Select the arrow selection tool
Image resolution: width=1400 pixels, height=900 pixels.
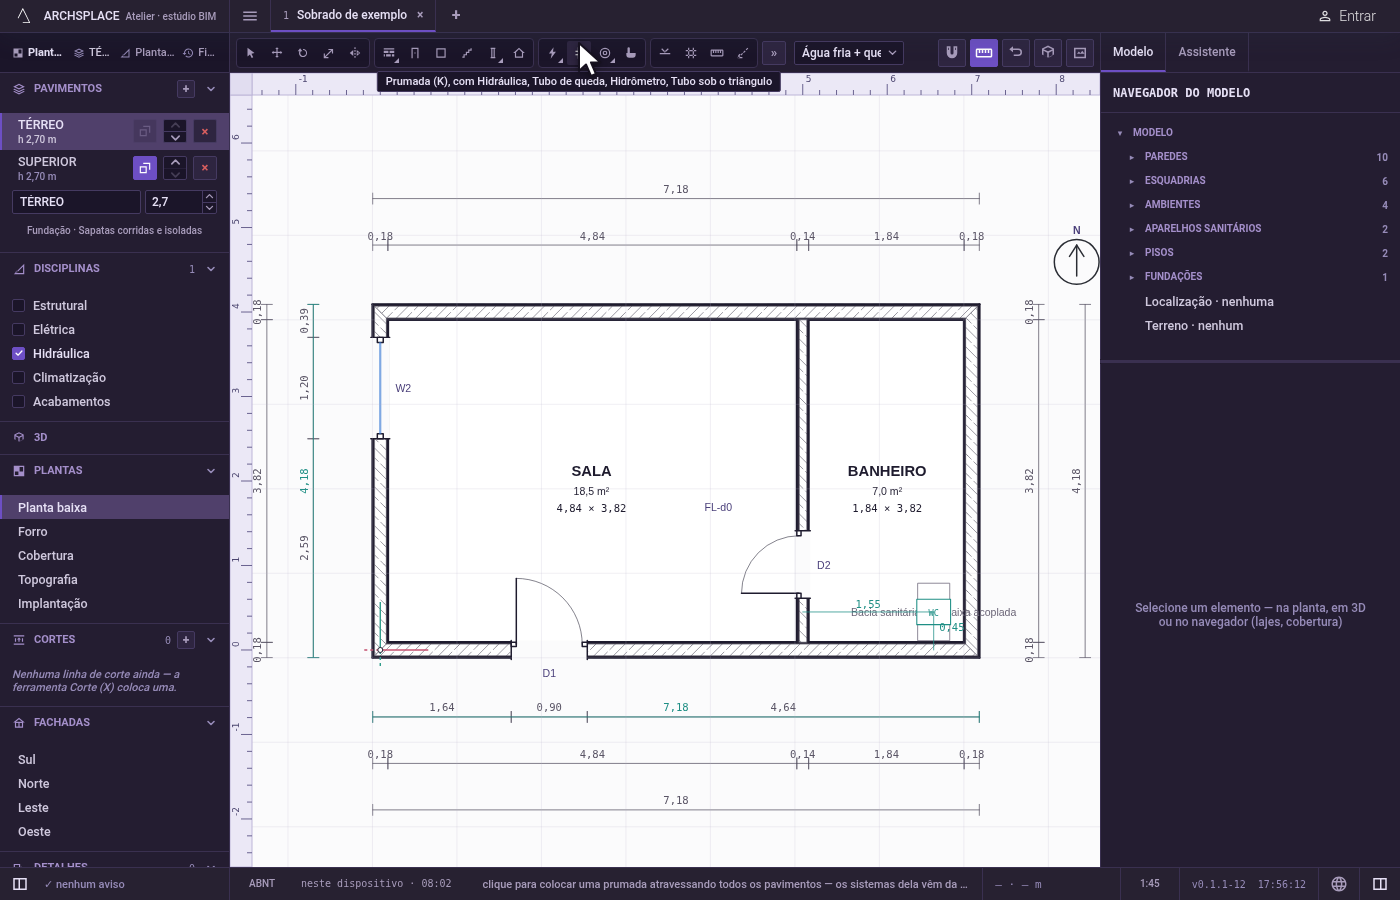(251, 53)
